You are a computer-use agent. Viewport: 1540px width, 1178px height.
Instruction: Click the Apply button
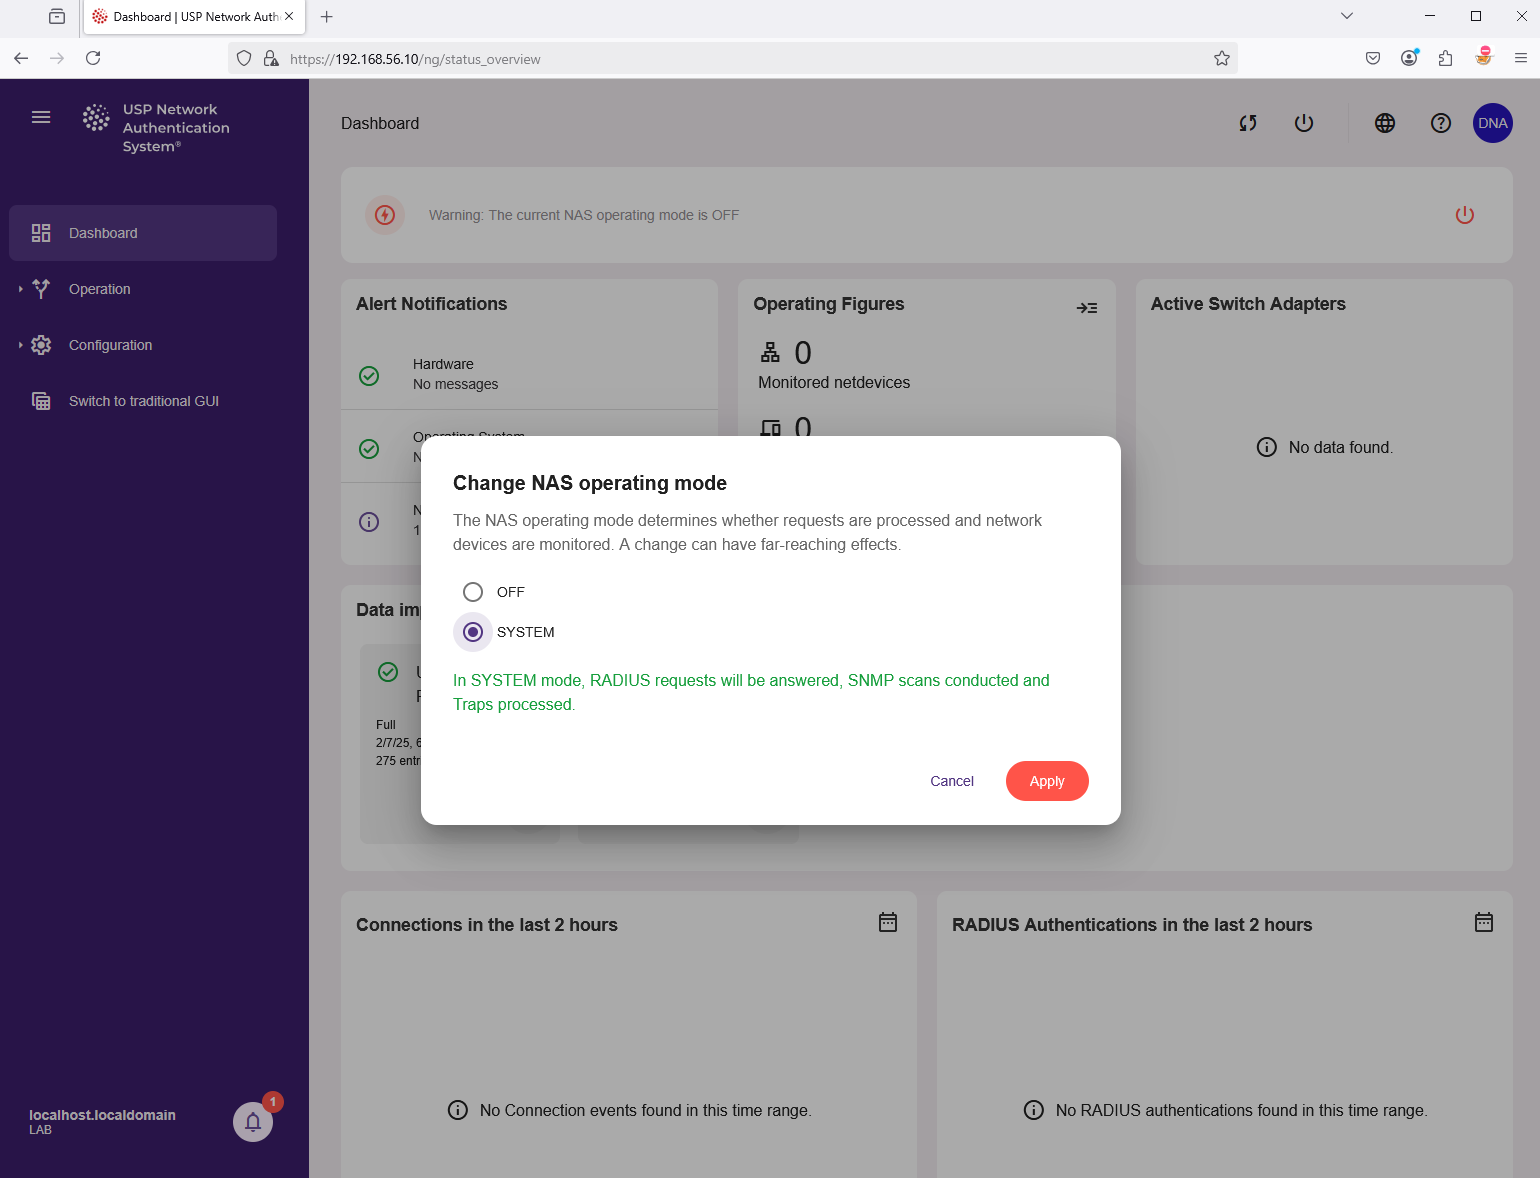point(1046,781)
